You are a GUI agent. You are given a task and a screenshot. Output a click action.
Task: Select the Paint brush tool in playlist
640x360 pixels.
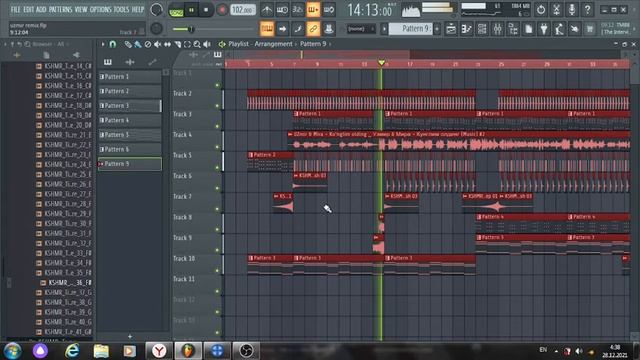[138, 44]
